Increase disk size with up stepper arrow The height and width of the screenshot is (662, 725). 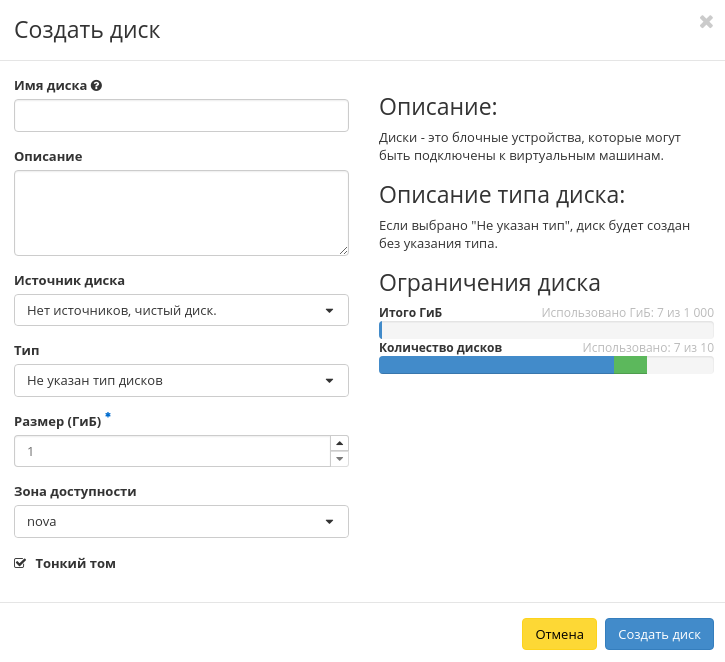tap(339, 443)
